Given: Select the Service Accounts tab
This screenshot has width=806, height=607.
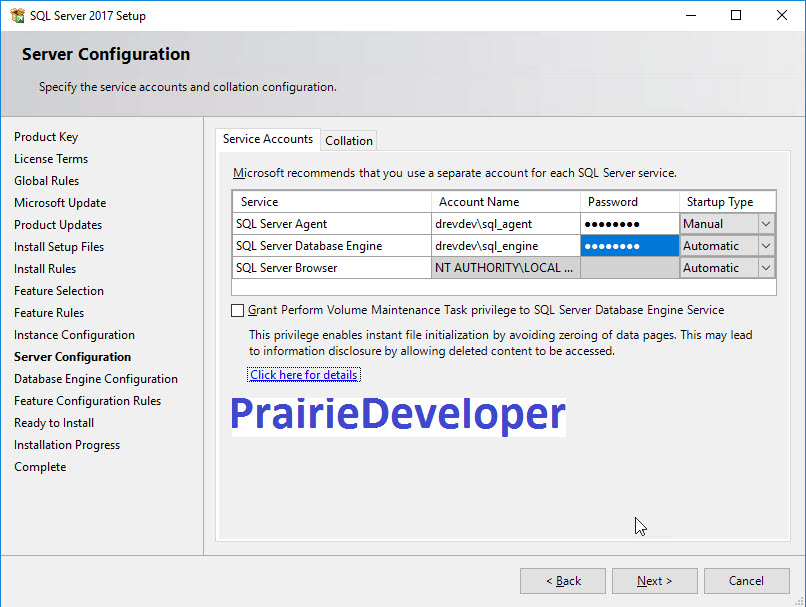Looking at the screenshot, I should click(268, 139).
